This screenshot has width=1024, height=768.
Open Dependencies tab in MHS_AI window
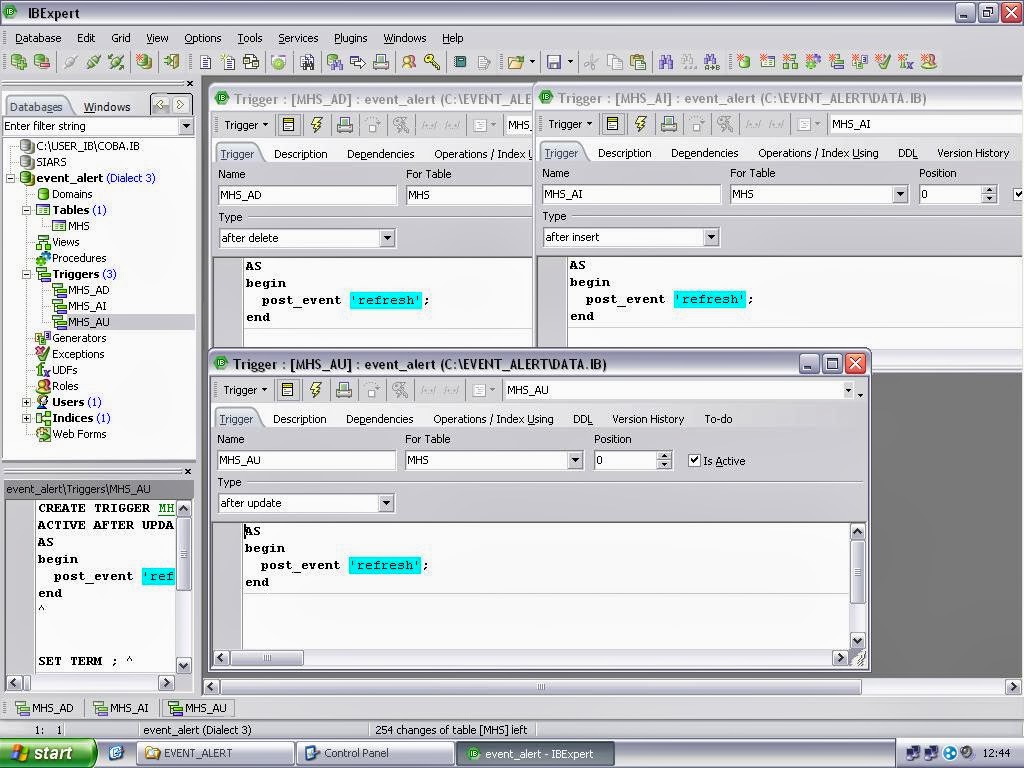[705, 153]
